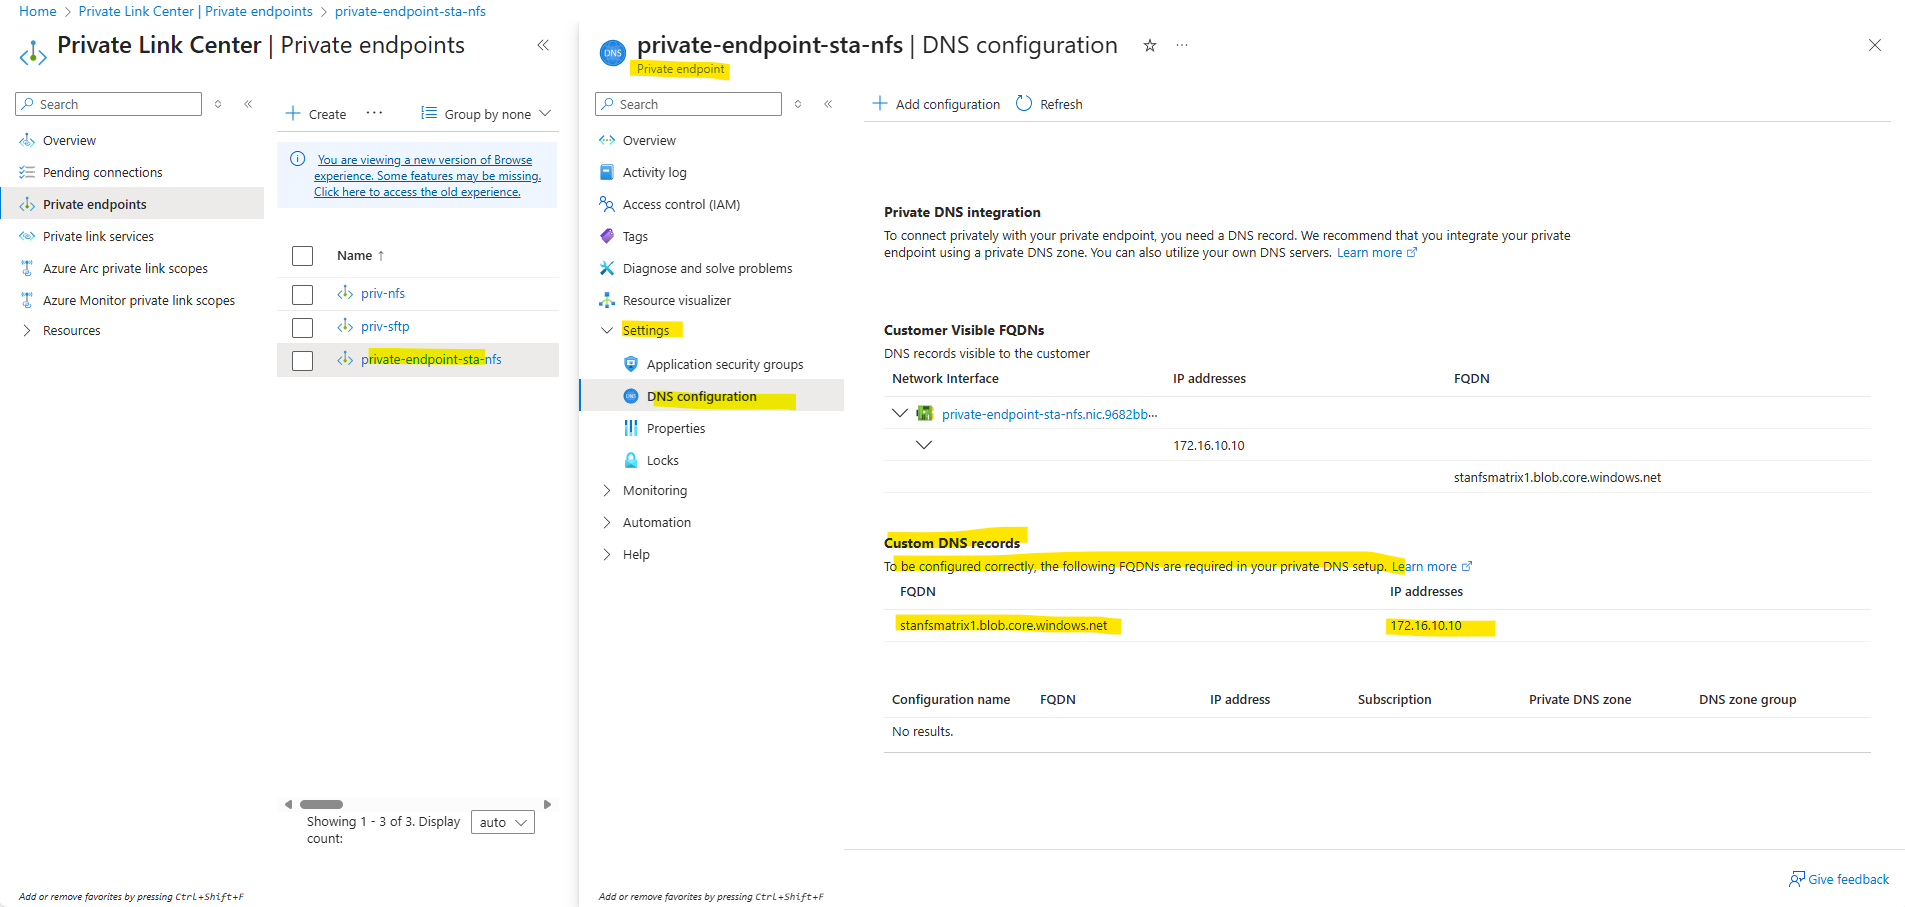Click the Private Link Center logo icon
The image size is (1905, 907).
click(x=33, y=52)
